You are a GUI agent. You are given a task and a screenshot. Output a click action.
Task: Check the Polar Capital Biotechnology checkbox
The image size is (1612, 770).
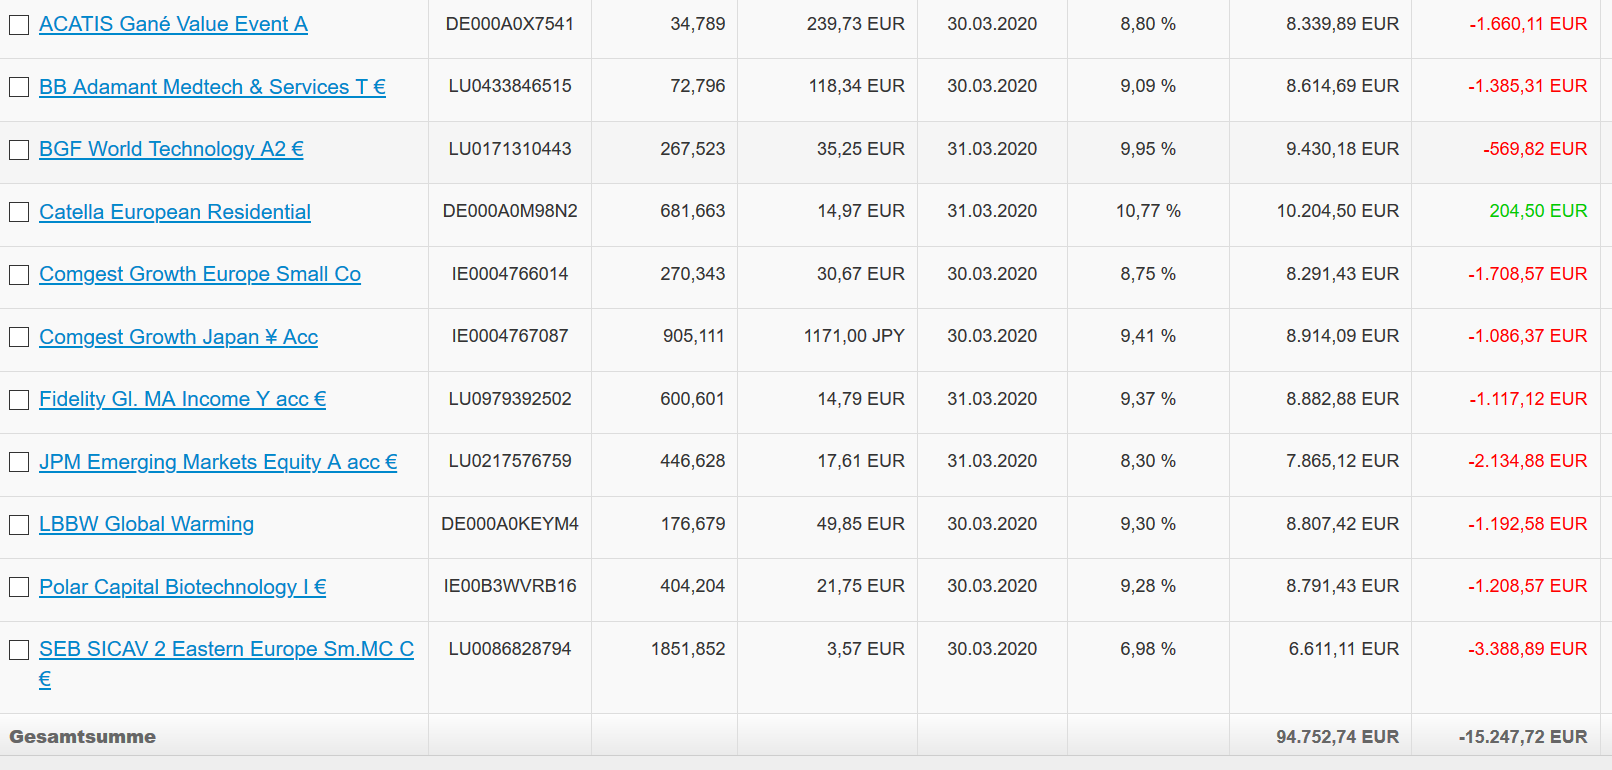pos(19,587)
